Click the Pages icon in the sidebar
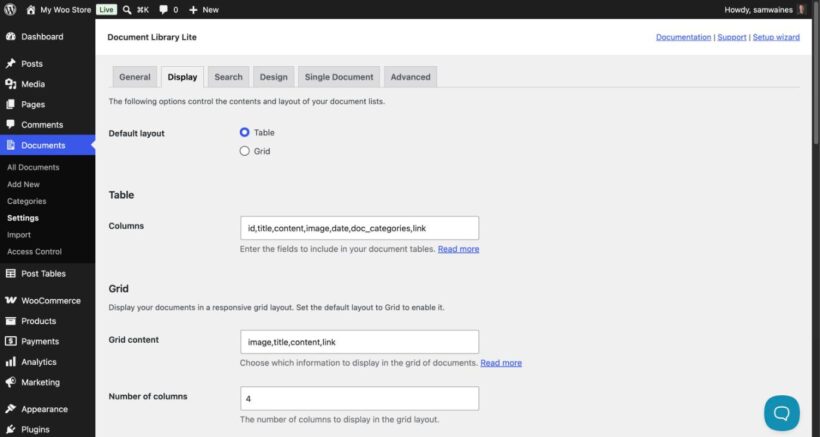This screenshot has width=820, height=437. [x=10, y=105]
